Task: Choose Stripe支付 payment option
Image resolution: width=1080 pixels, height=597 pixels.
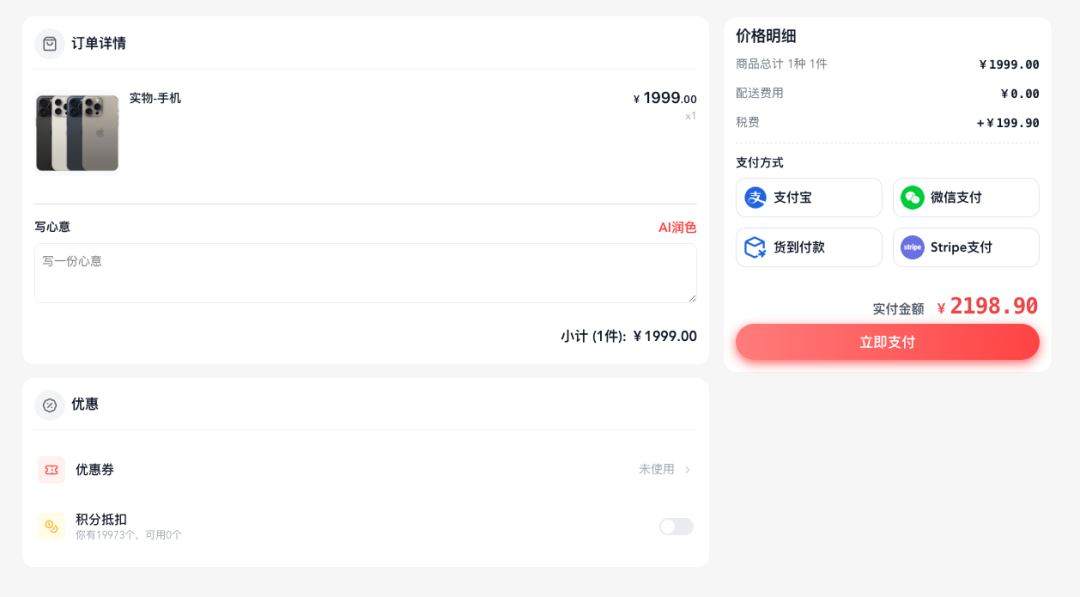Action: tap(966, 247)
